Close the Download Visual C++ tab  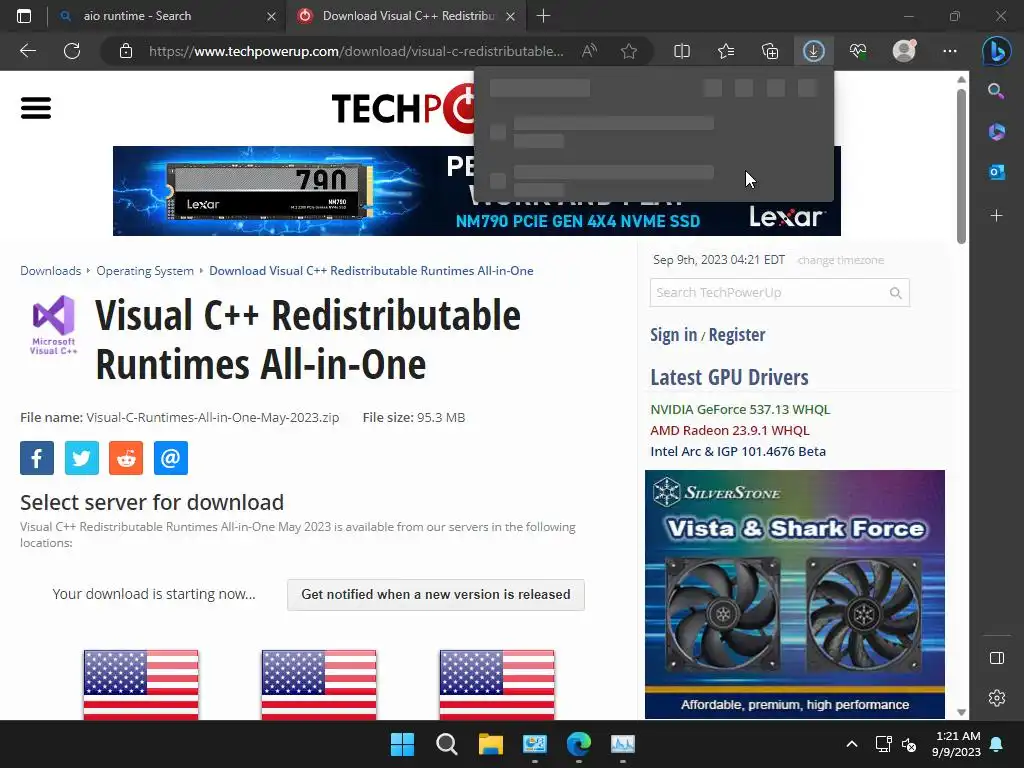tap(511, 16)
